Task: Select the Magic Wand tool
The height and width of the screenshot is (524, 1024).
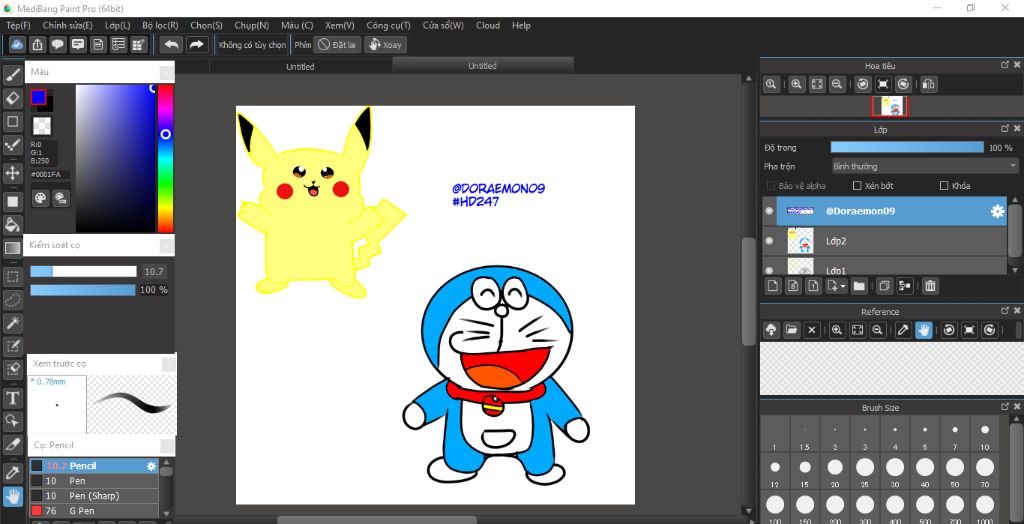Action: (x=13, y=323)
